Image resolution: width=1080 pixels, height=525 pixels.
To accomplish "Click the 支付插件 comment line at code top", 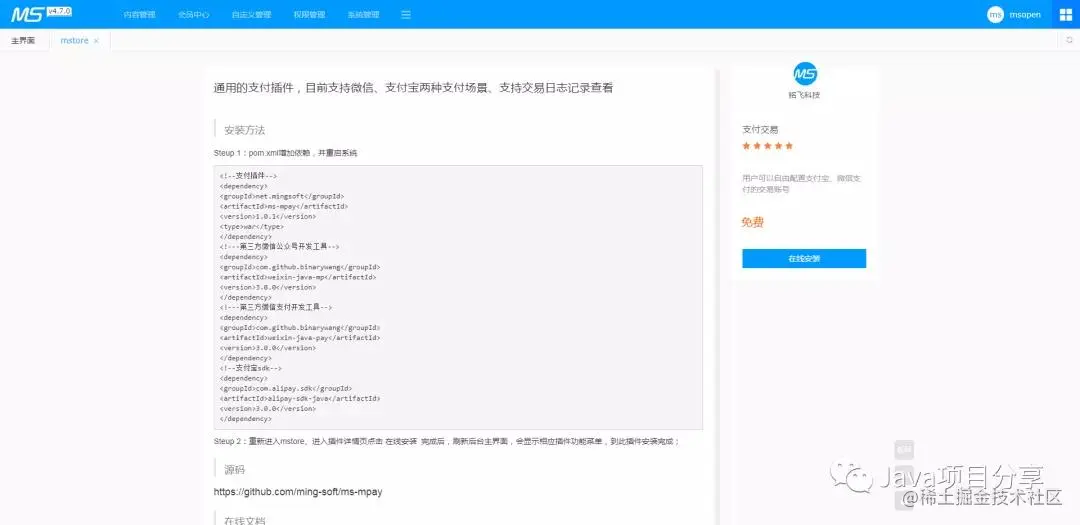I will coord(248,176).
